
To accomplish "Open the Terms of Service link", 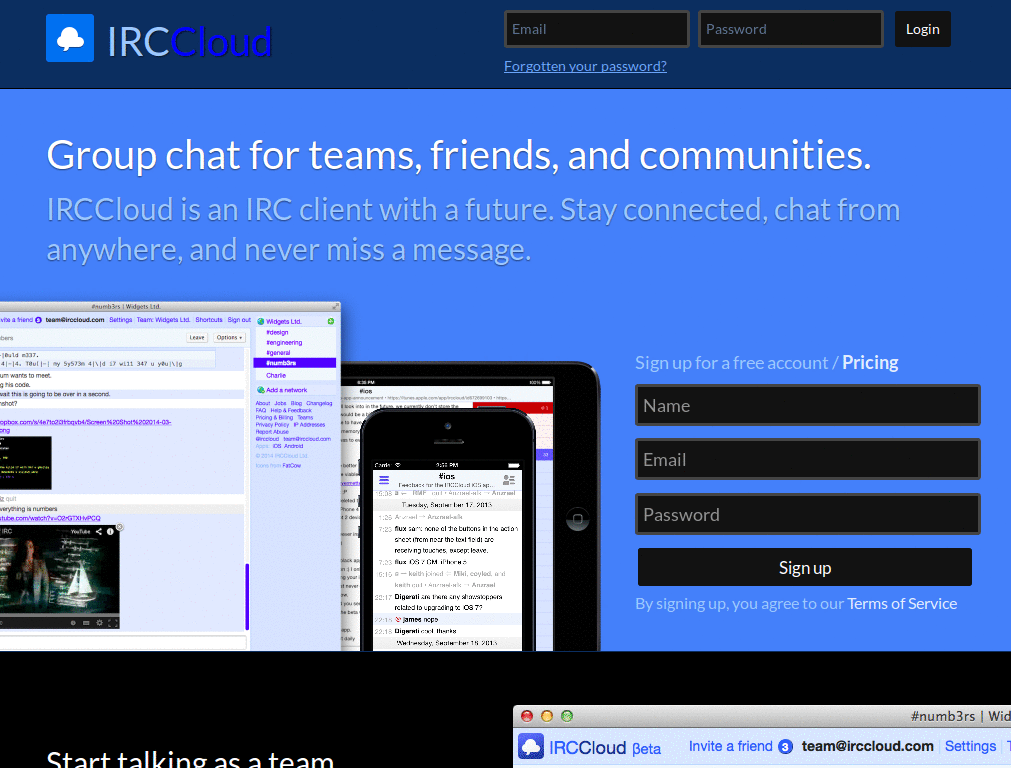I will pos(902,603).
